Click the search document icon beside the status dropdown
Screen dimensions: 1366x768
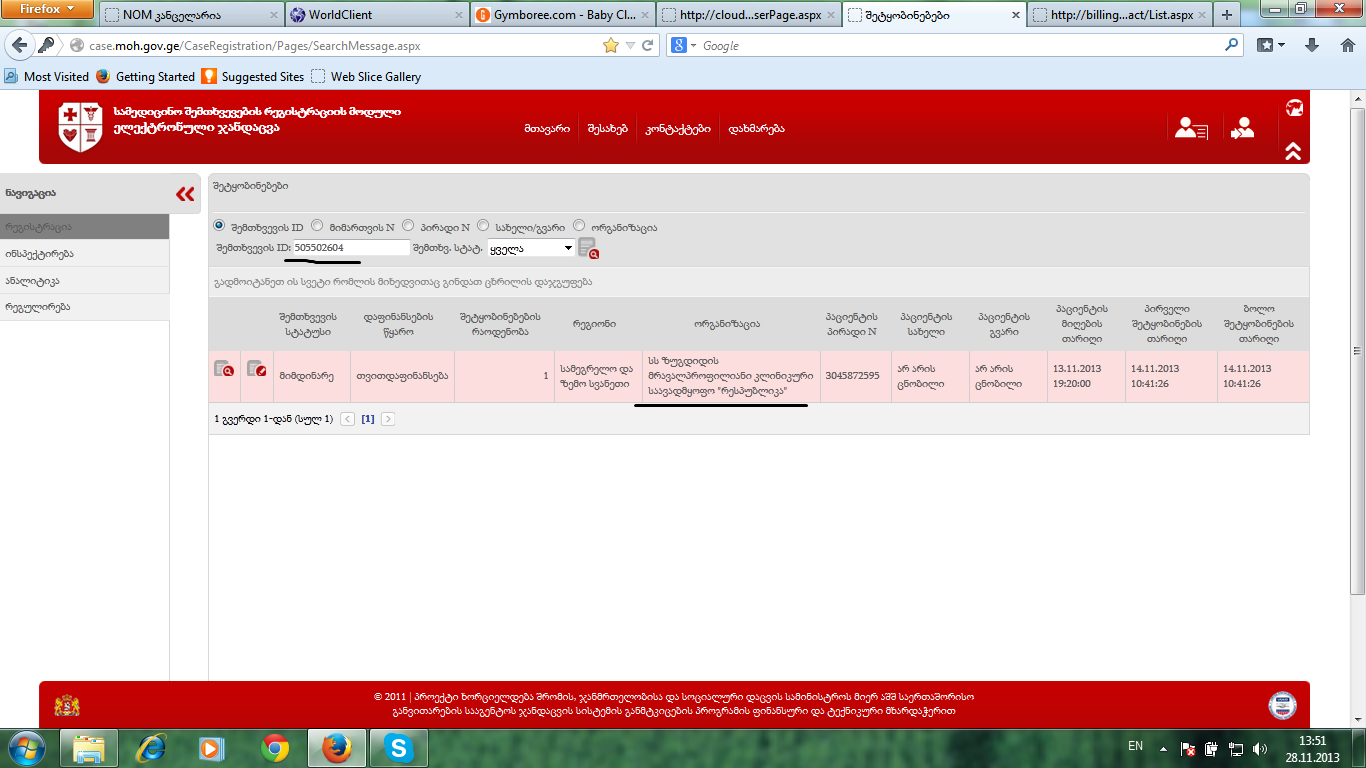(x=588, y=248)
